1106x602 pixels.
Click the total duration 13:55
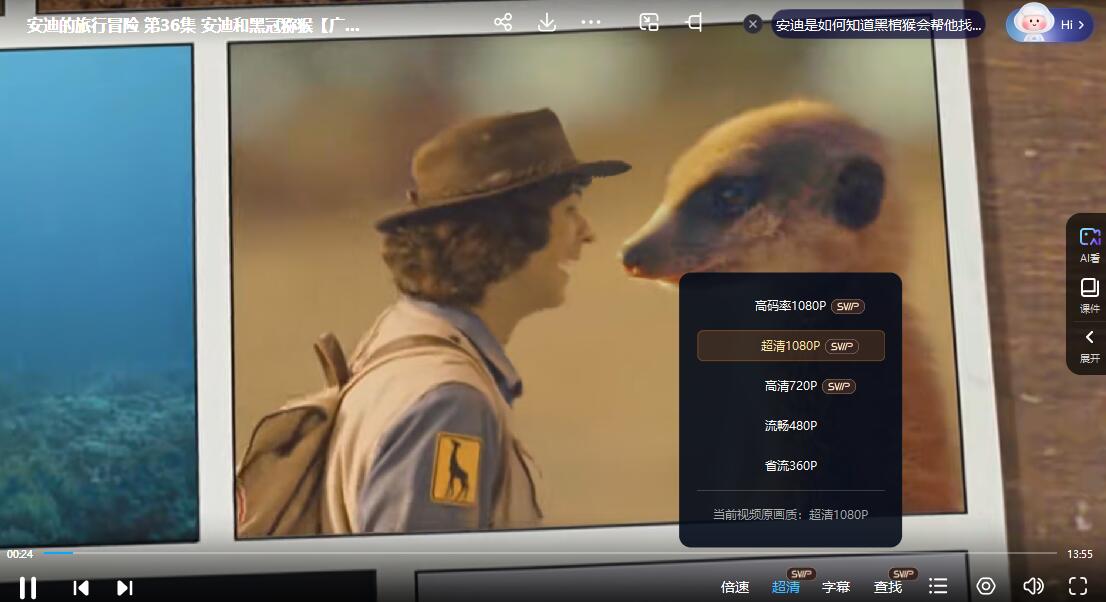click(x=1080, y=554)
